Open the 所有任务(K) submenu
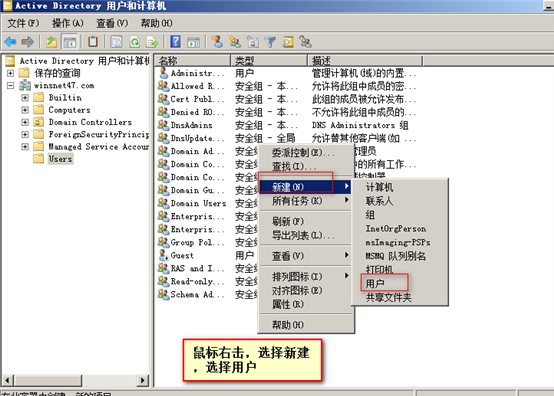Screen dimensions: 554x396 [x=306, y=201]
